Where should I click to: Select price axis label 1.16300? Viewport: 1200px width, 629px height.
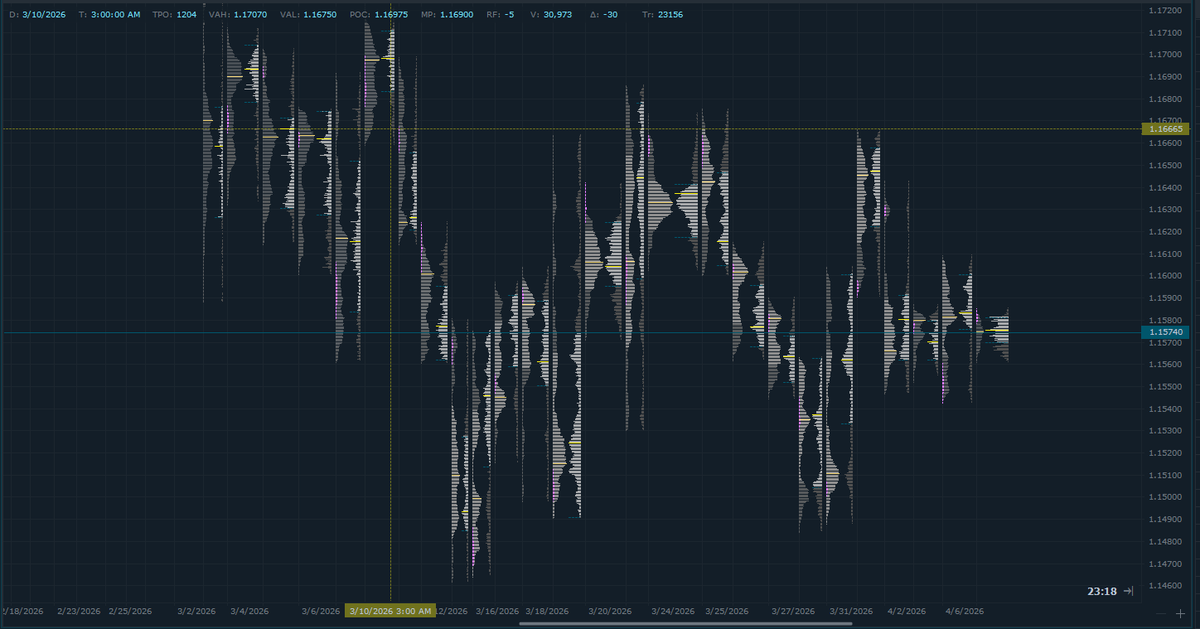coord(1167,209)
